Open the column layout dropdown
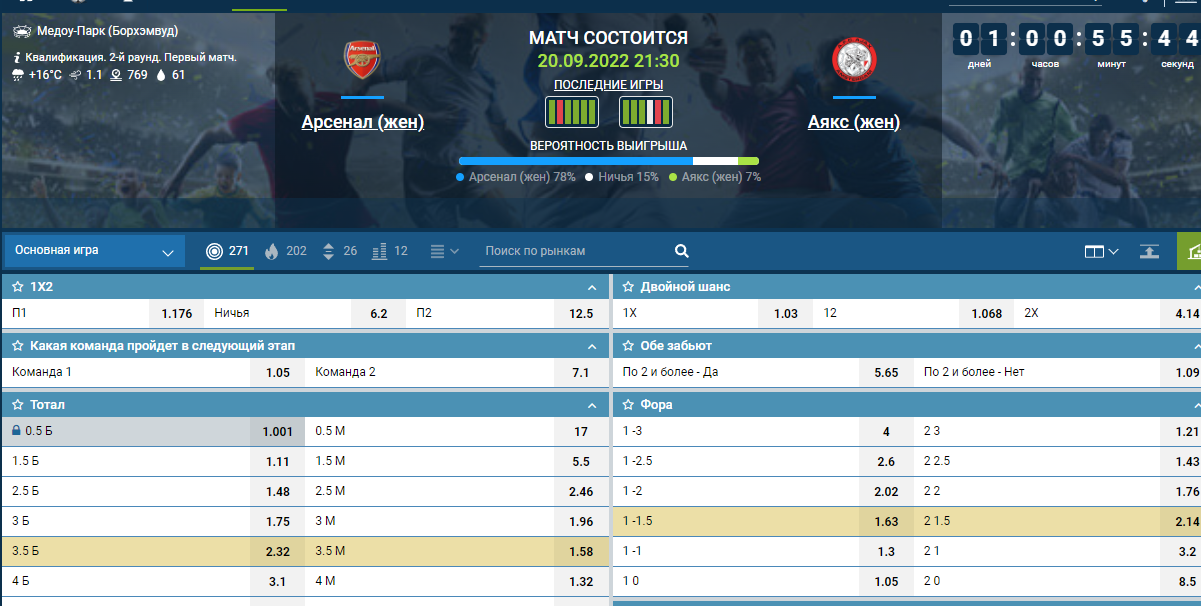This screenshot has width=1201, height=606. 1101,251
